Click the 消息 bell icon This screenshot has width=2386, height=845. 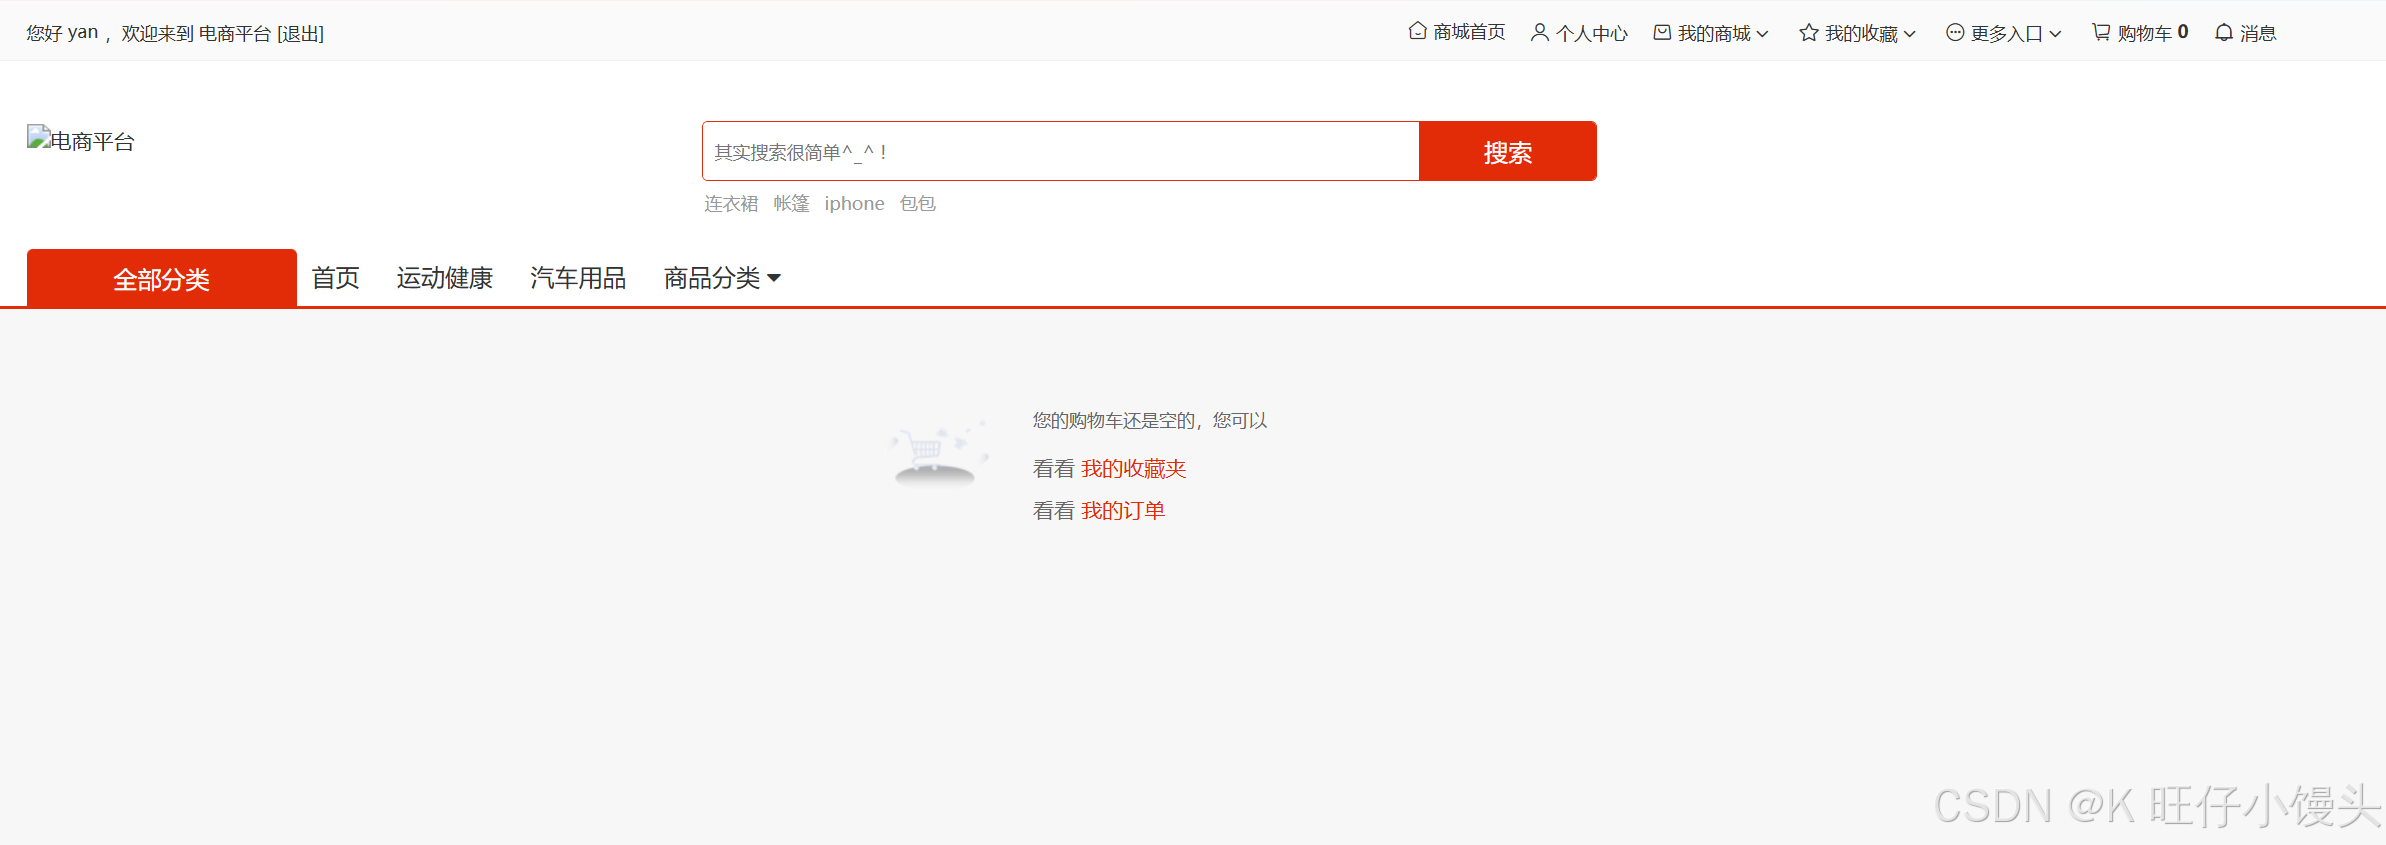(2224, 33)
